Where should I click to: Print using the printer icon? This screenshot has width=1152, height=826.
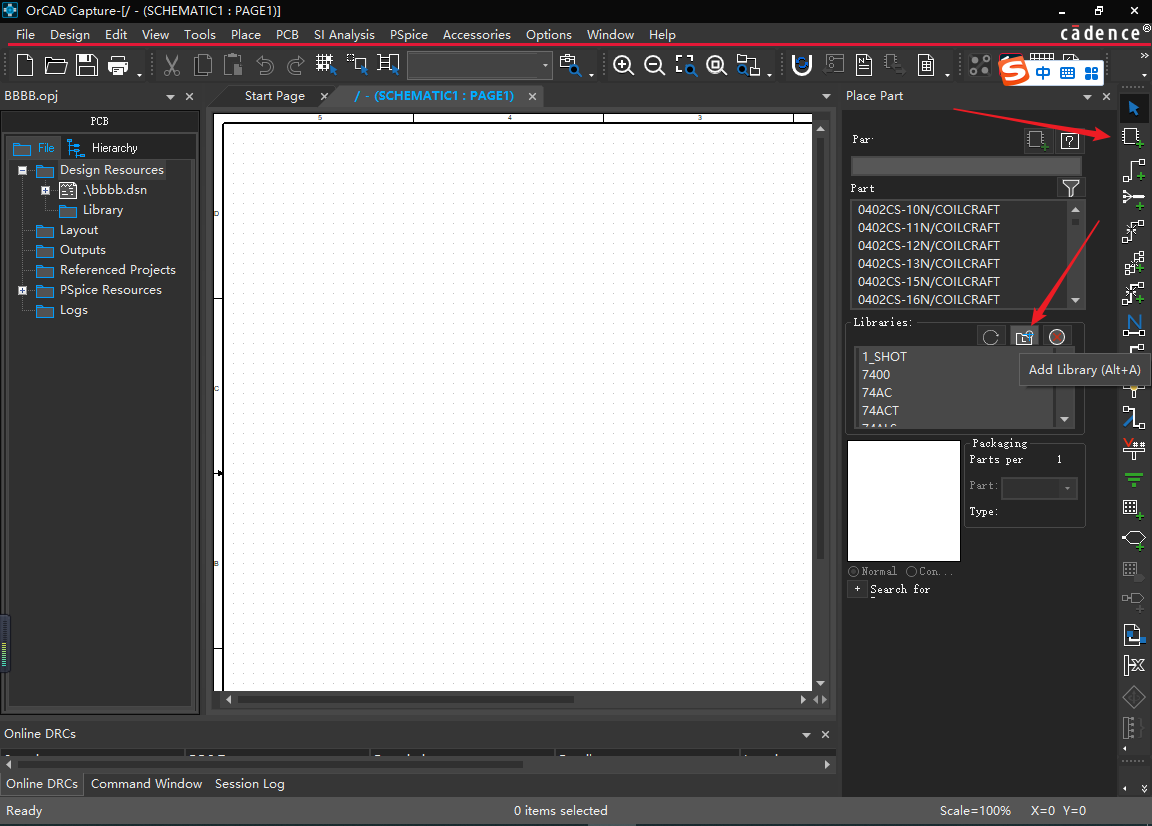(118, 65)
